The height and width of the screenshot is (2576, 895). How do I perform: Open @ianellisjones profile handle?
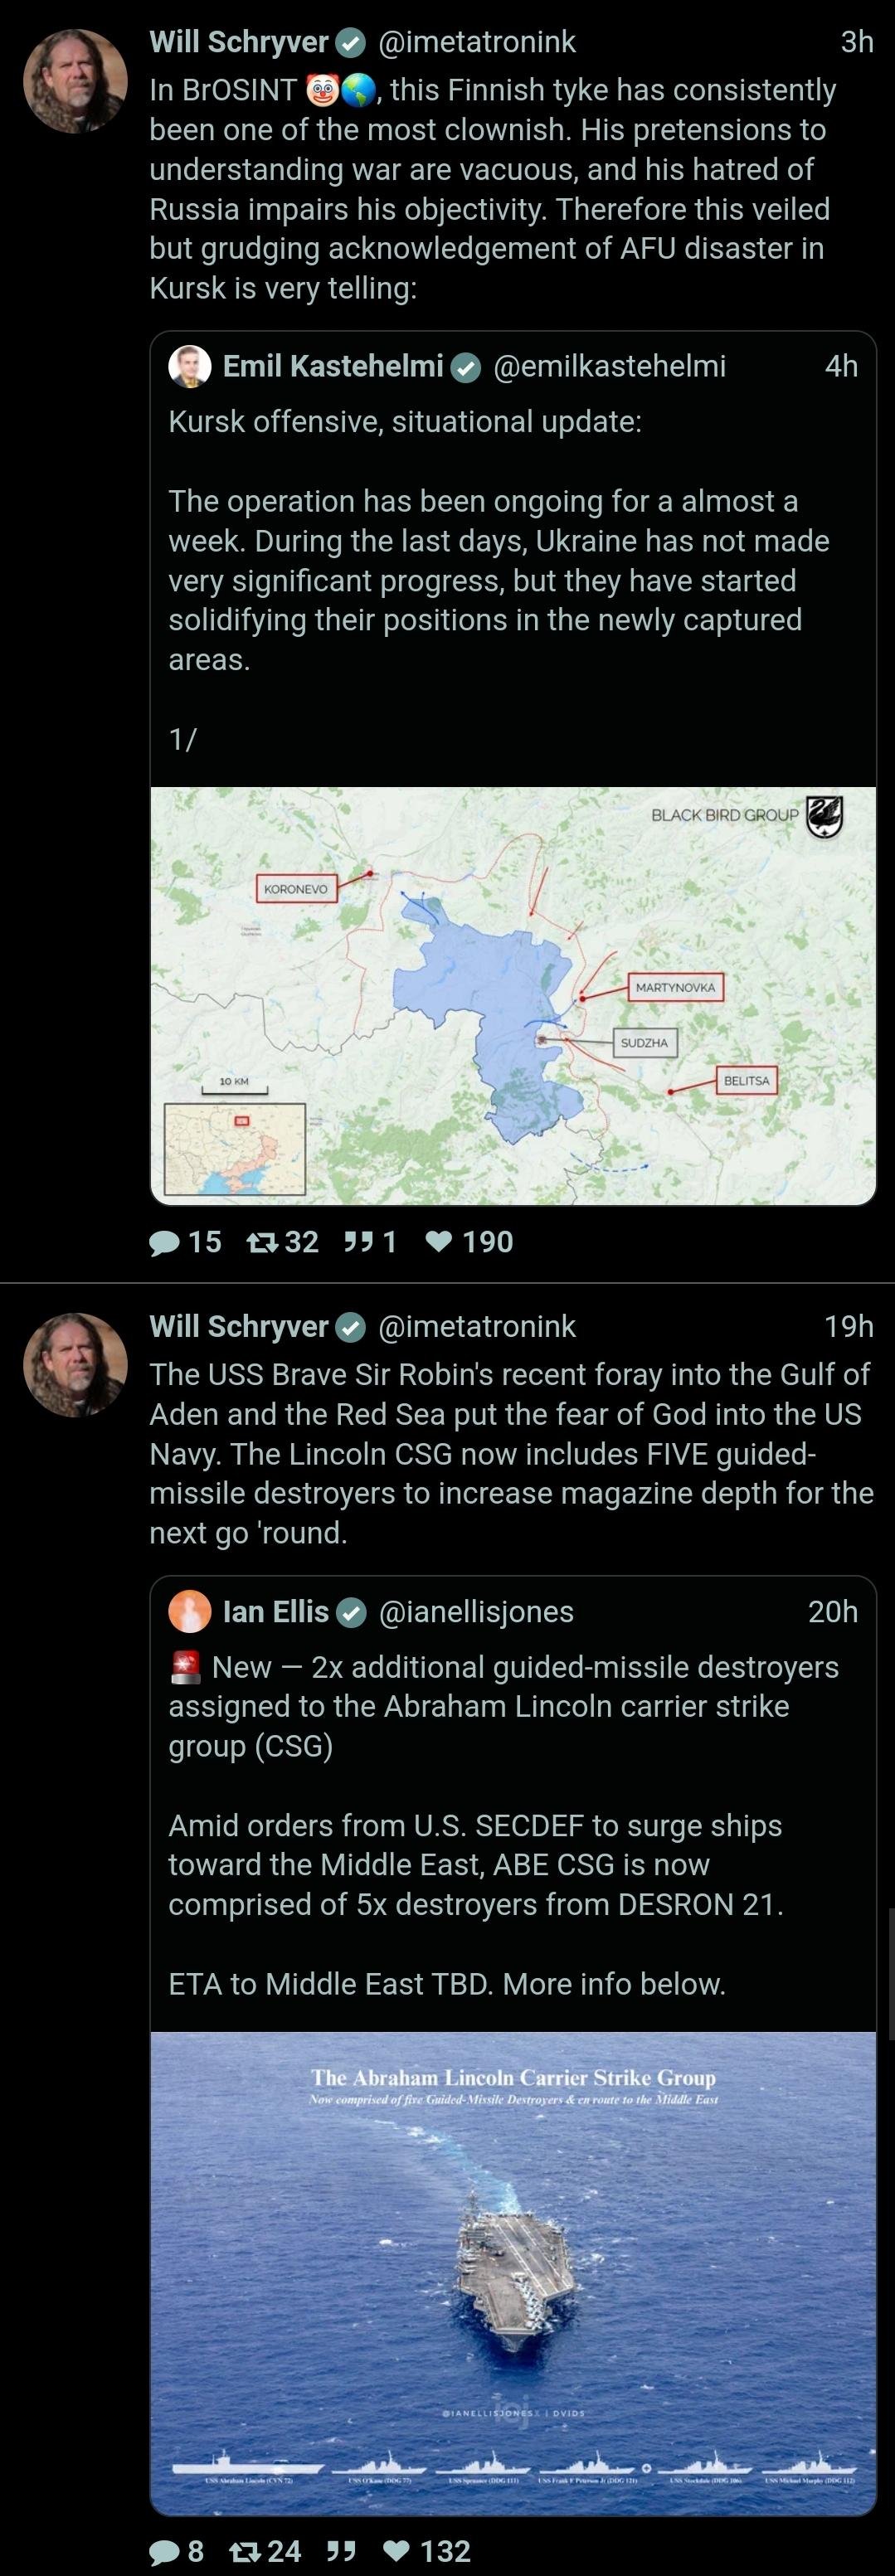click(x=477, y=1611)
